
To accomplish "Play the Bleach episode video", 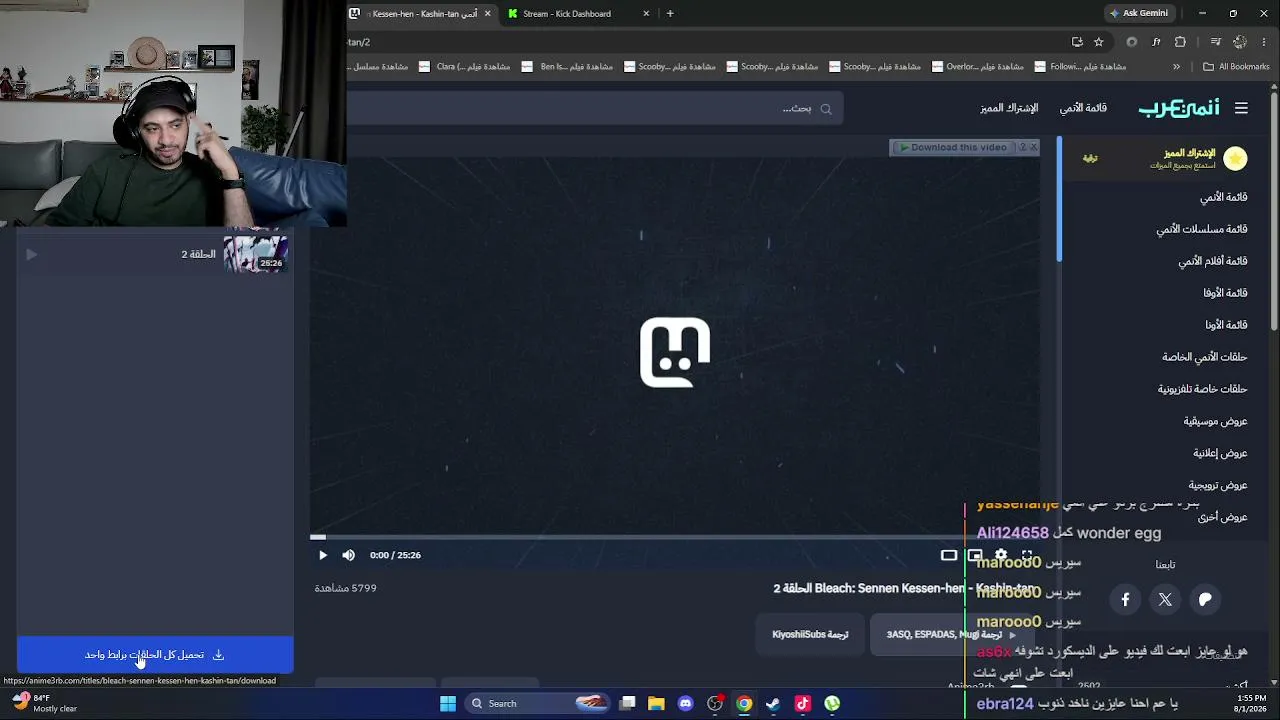I will pos(322,555).
